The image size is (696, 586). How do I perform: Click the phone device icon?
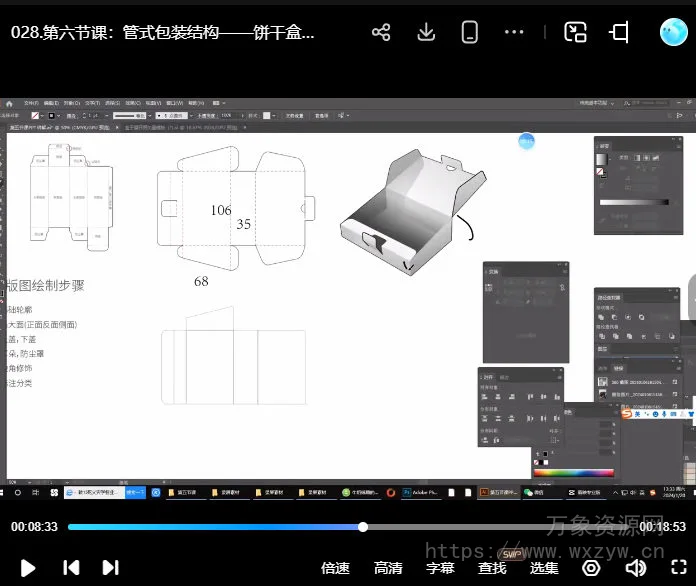[x=469, y=32]
